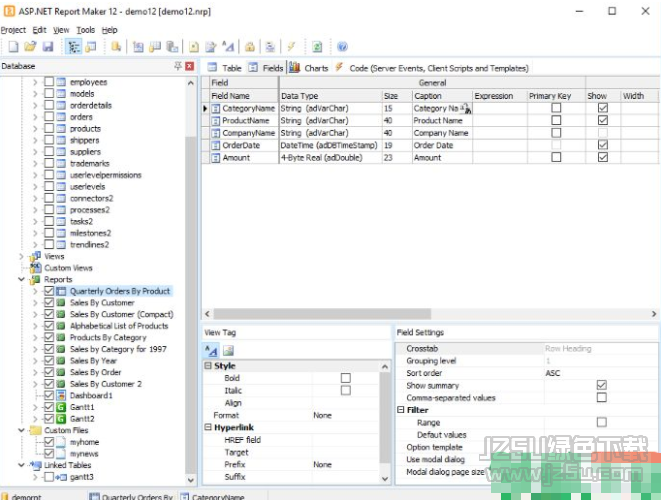Image resolution: width=661 pixels, height=500 pixels.
Task: Click the Views folder icon in tree
Action: coord(35,256)
